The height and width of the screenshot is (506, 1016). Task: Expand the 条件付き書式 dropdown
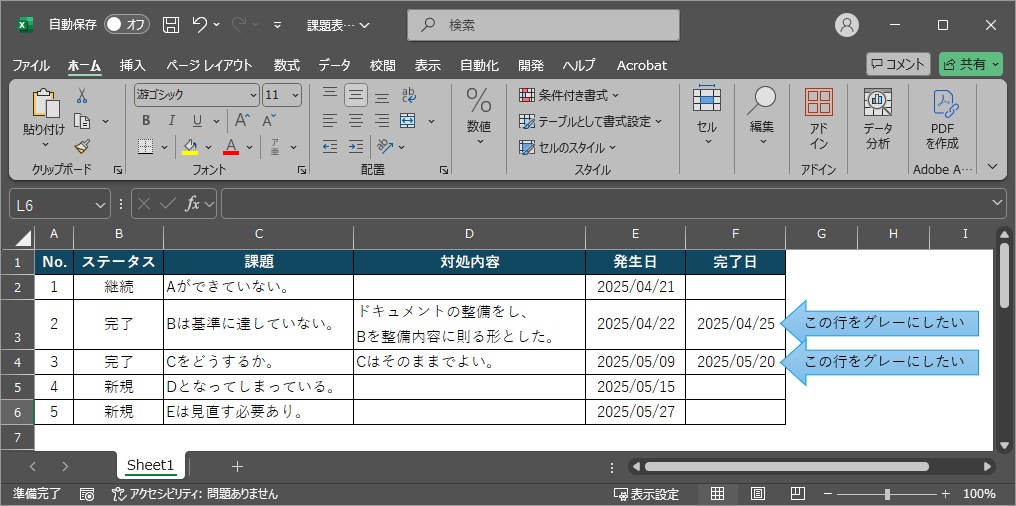(x=569, y=96)
